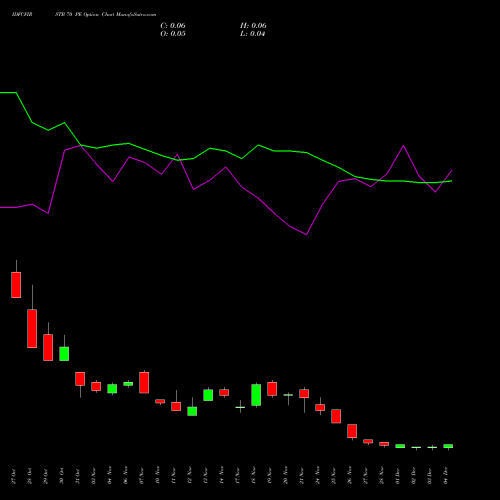Click the low value L: 0.04
The height and width of the screenshot is (500, 500).
252,34
